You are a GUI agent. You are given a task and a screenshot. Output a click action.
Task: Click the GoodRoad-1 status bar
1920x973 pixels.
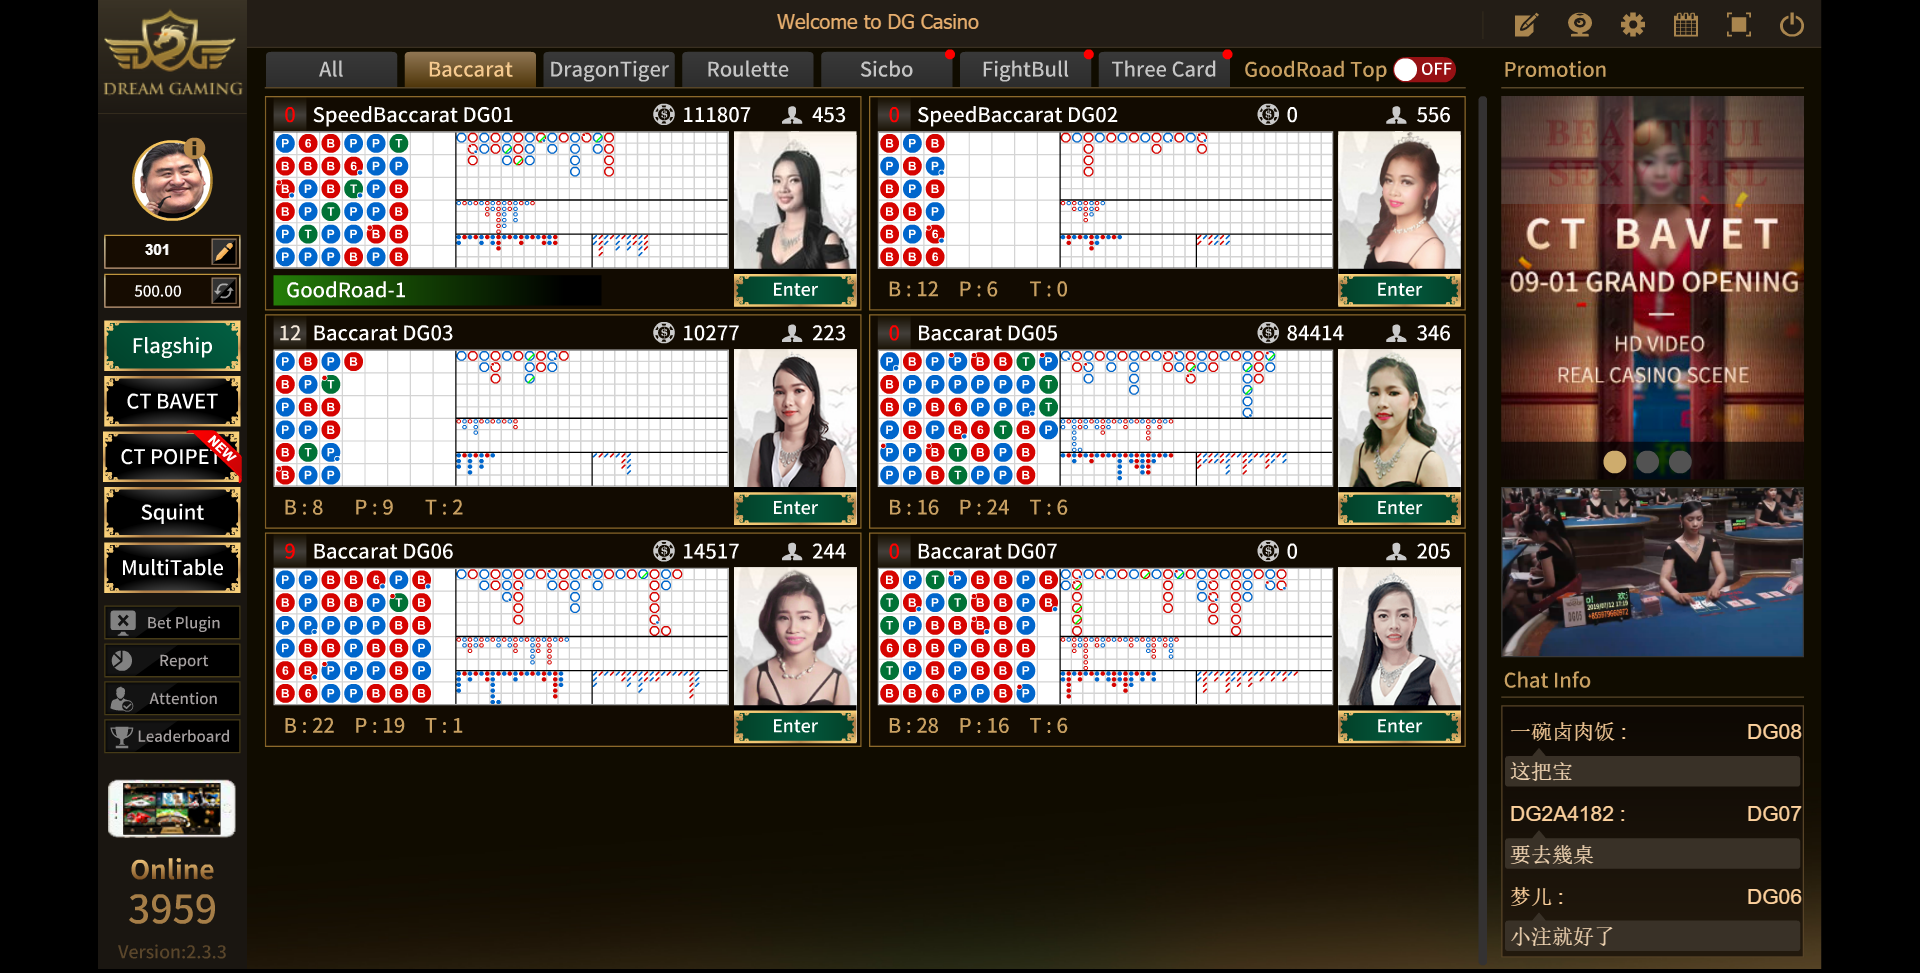pyautogui.click(x=437, y=290)
